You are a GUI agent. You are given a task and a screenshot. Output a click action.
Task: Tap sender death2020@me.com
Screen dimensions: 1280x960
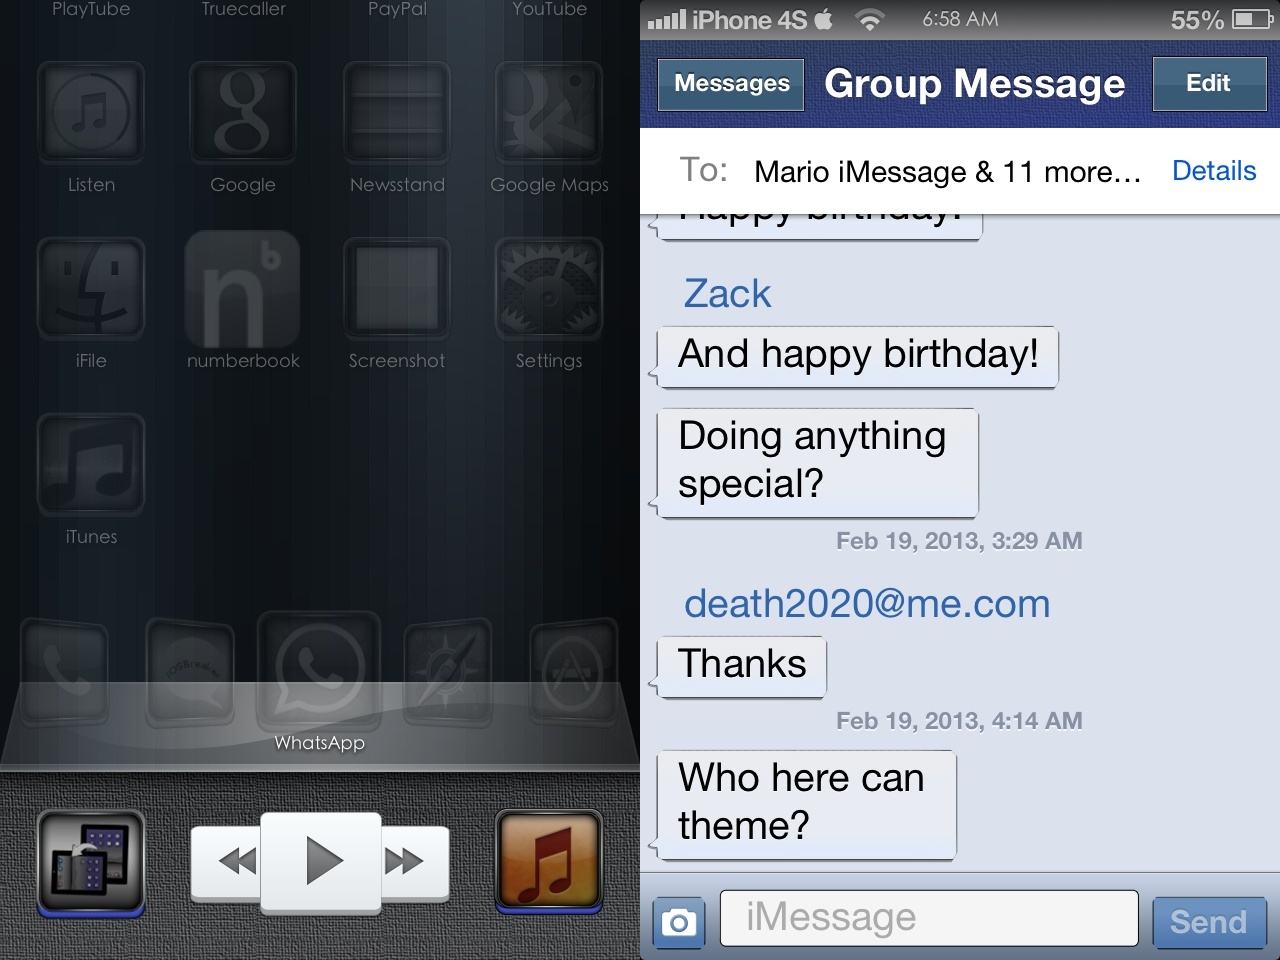click(x=867, y=604)
